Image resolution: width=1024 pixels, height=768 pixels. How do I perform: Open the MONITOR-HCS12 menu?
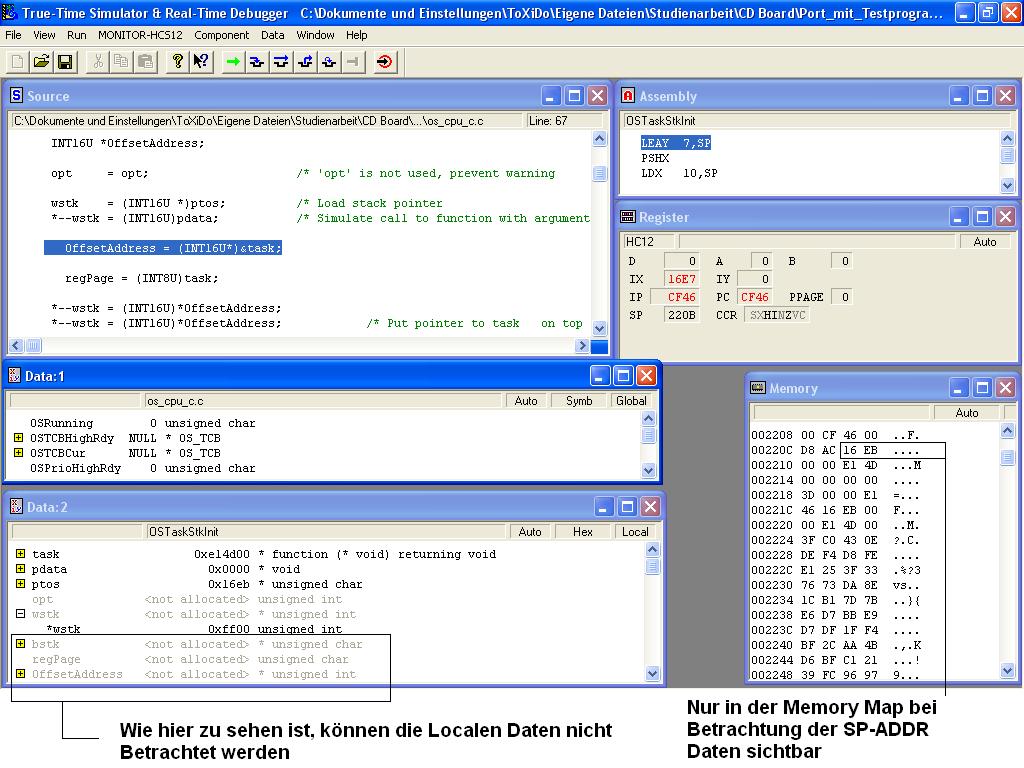pyautogui.click(x=140, y=35)
